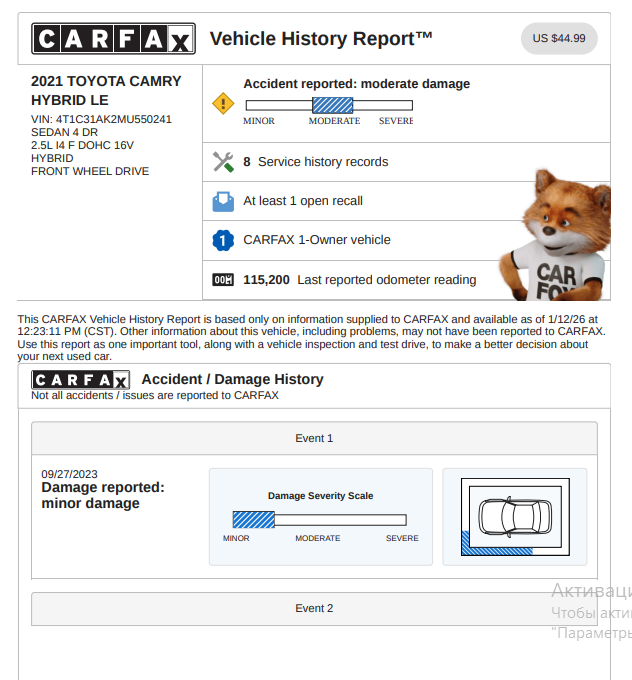Click the odometer reading icon
The image size is (632, 680).
coord(222,280)
